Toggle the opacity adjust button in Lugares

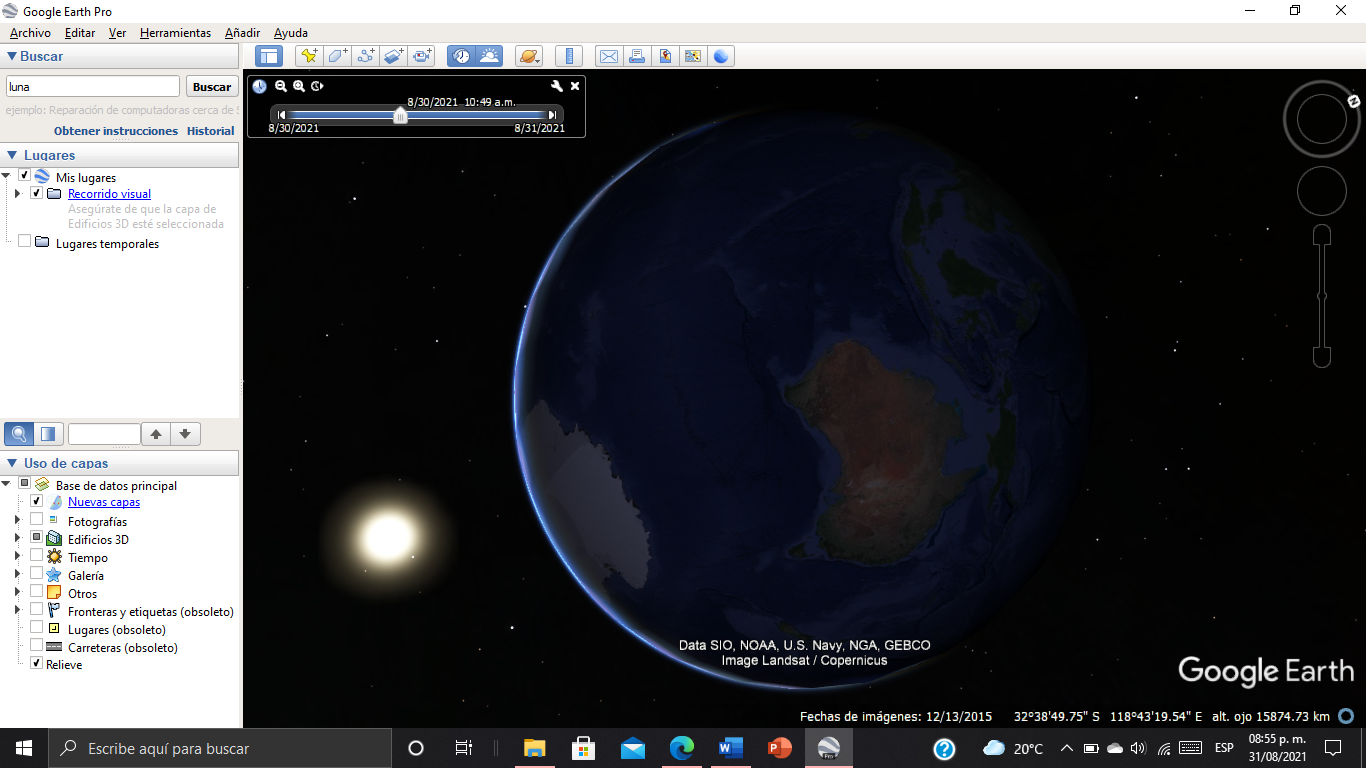48,434
